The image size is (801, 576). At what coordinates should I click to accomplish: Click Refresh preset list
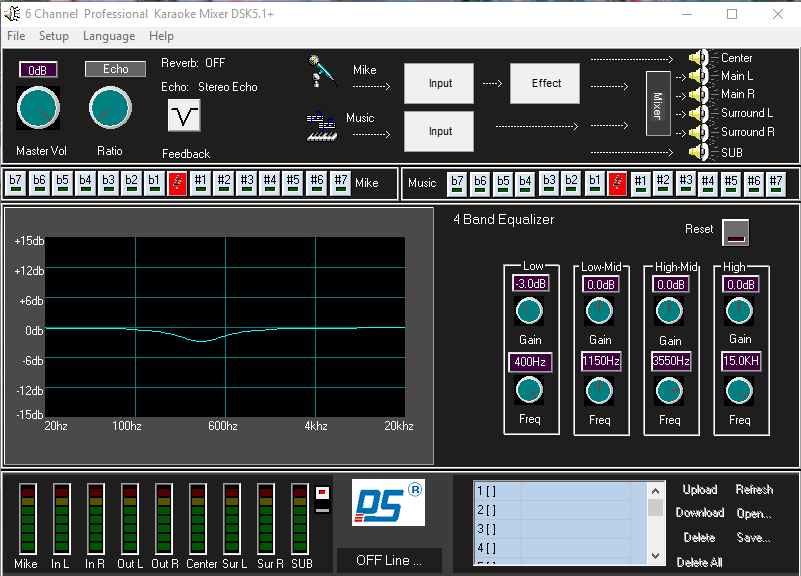[x=754, y=489]
